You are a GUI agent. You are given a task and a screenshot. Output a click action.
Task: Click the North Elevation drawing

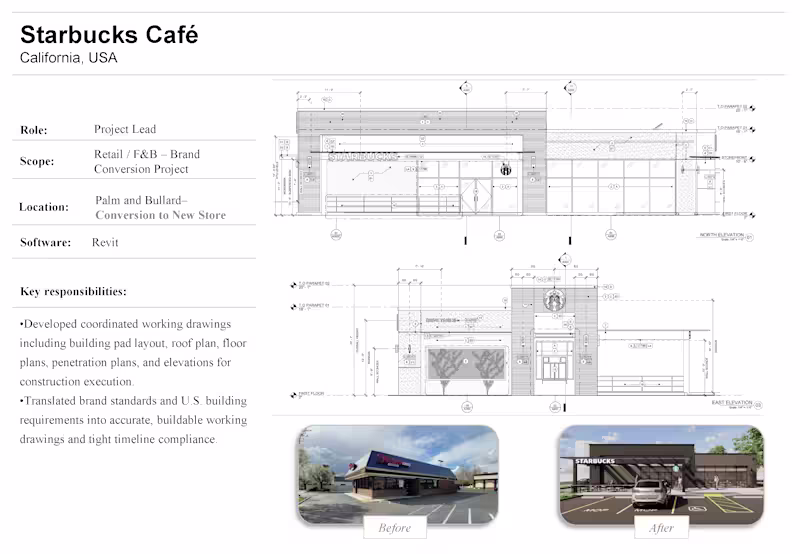[514, 162]
